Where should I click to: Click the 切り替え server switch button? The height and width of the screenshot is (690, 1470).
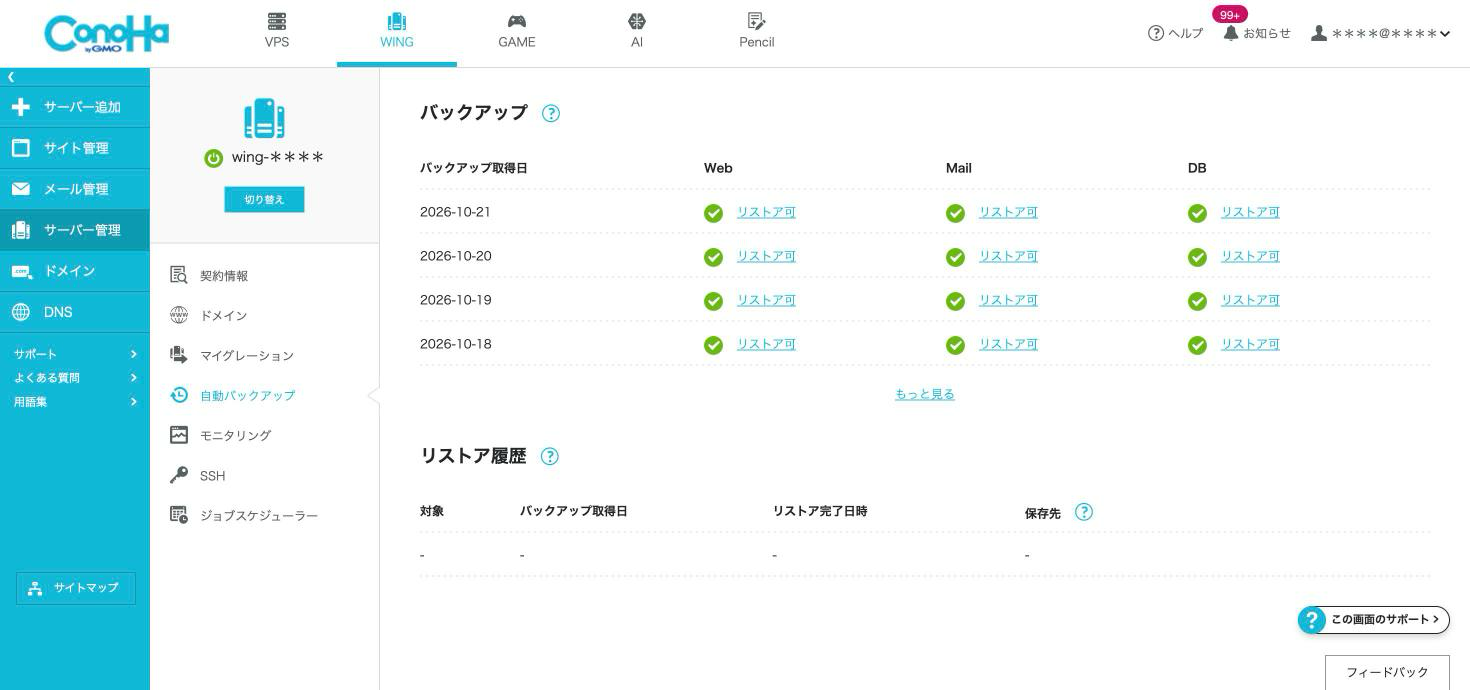coord(264,199)
